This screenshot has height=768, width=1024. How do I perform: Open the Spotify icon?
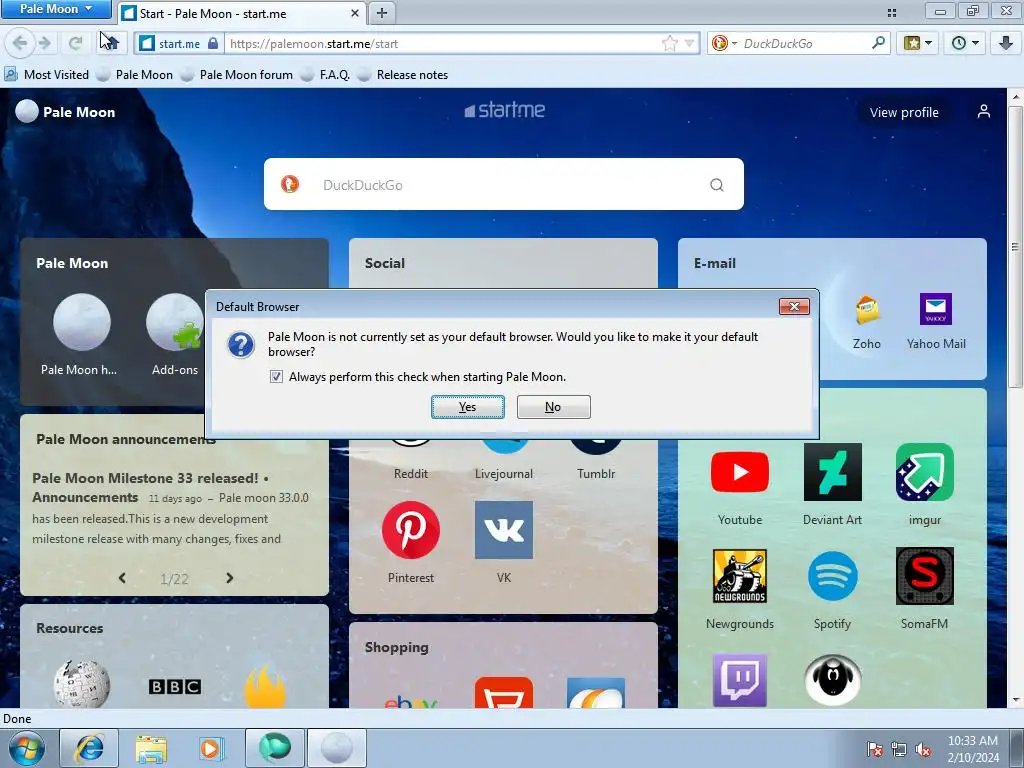[833, 576]
